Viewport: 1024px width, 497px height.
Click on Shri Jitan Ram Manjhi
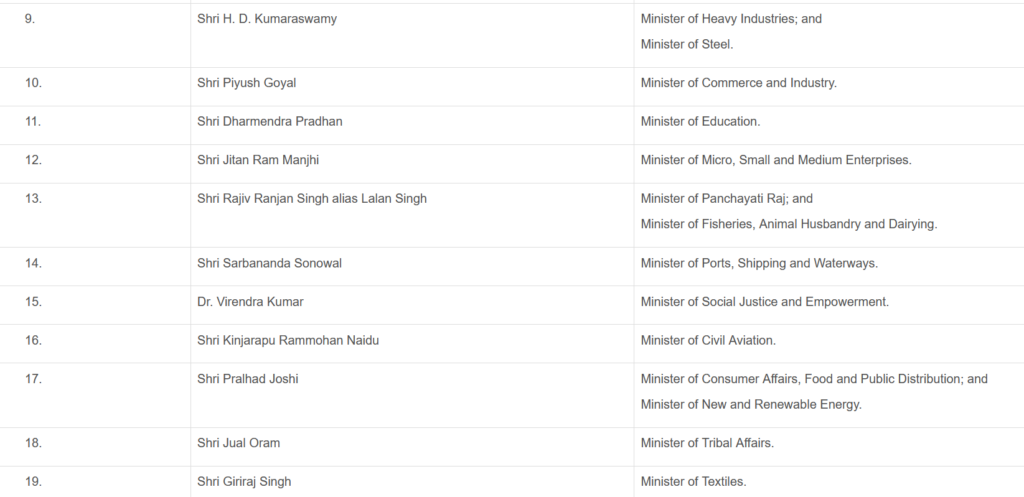(259, 160)
